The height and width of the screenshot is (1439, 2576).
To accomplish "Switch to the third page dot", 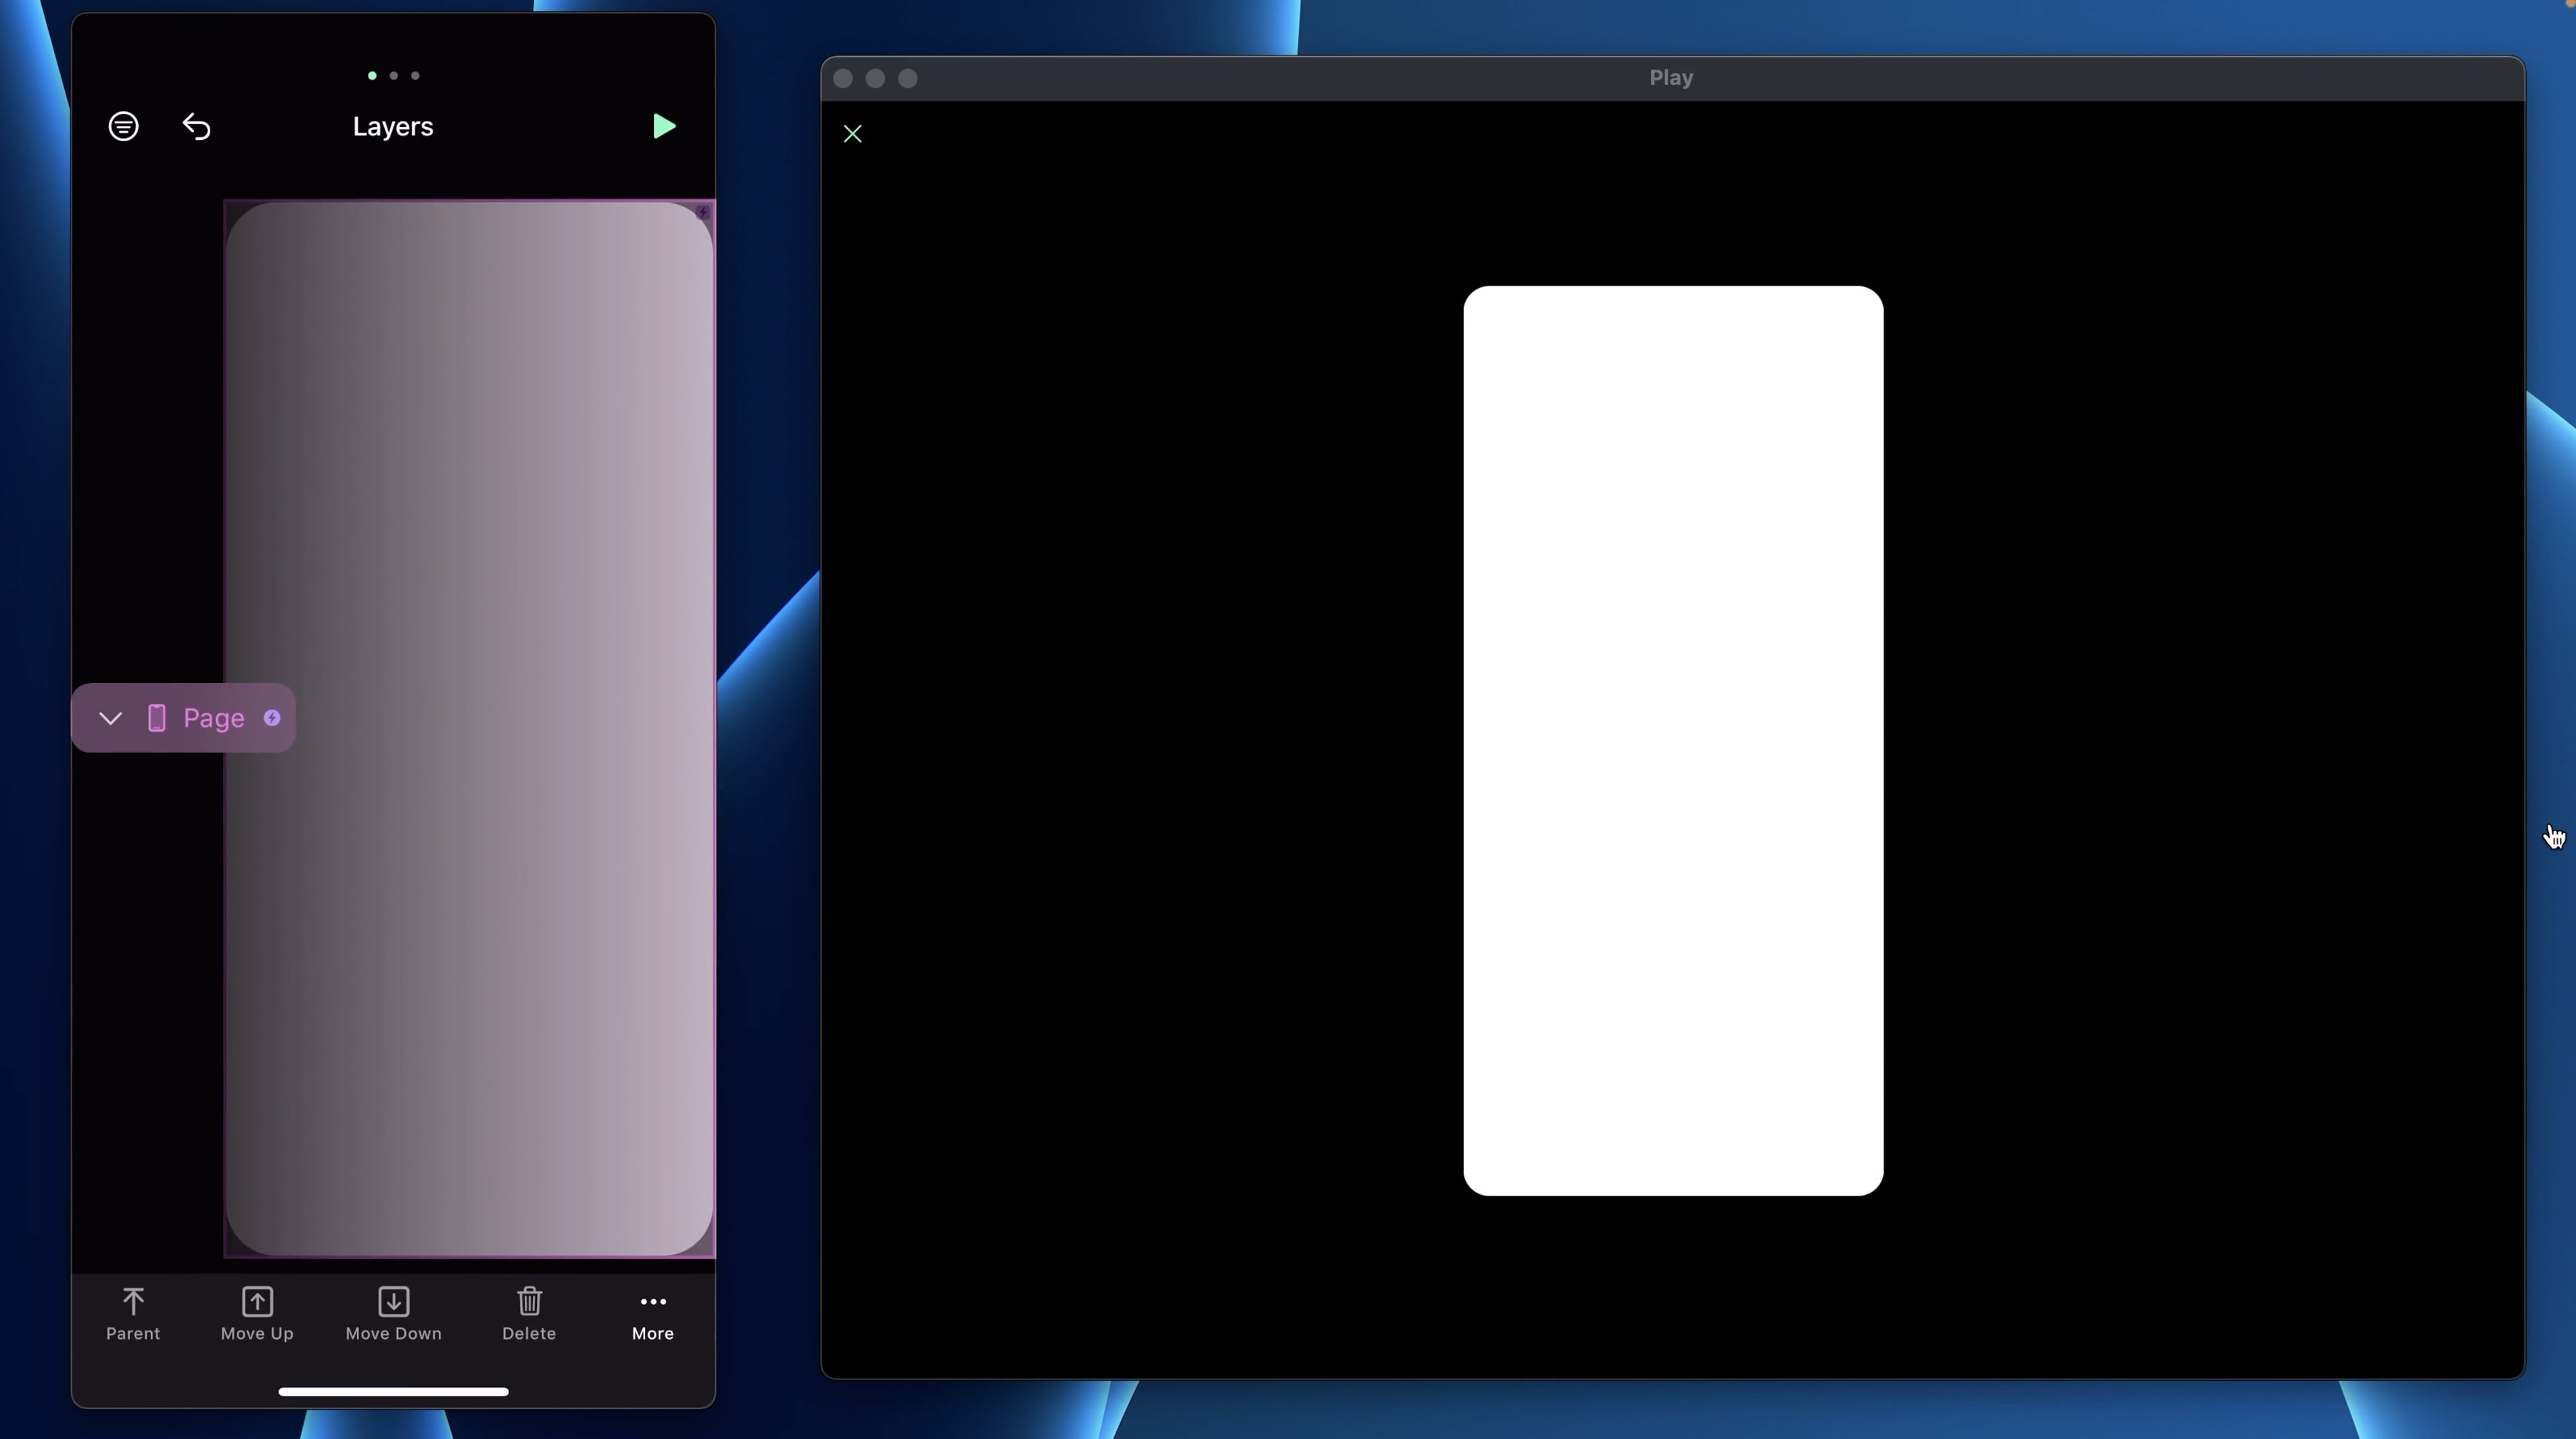I will 416,76.
